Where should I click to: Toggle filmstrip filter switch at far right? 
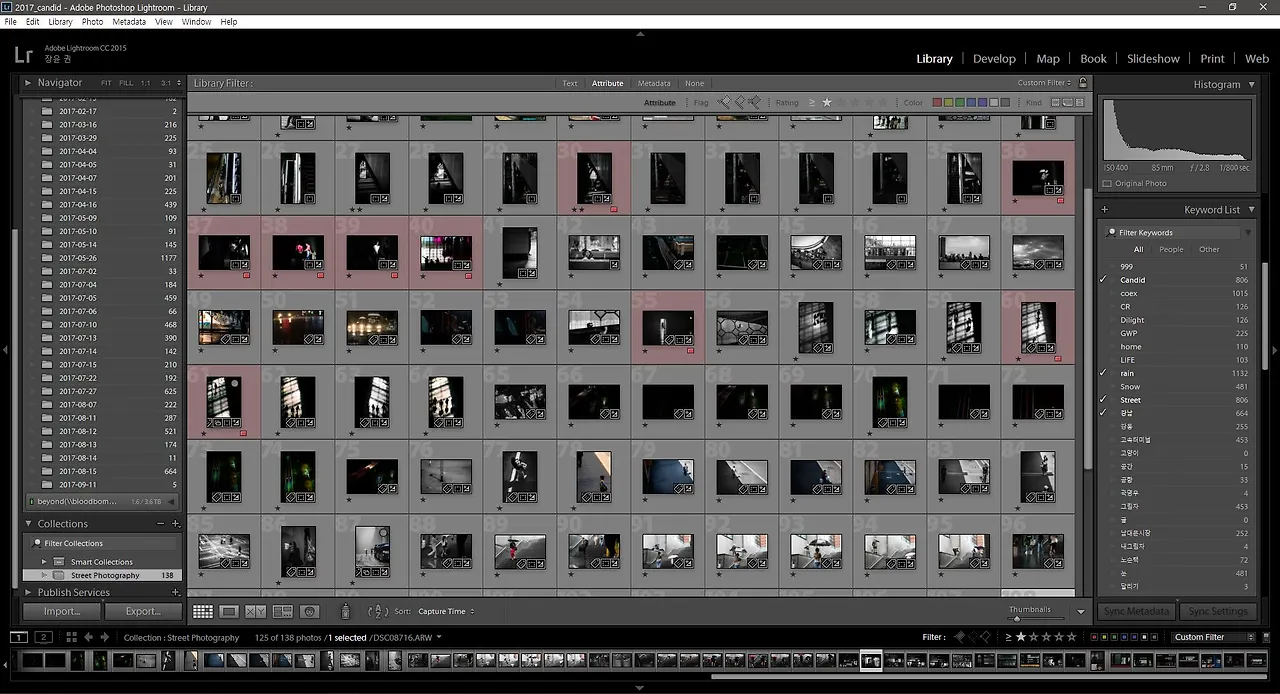coord(1266,637)
